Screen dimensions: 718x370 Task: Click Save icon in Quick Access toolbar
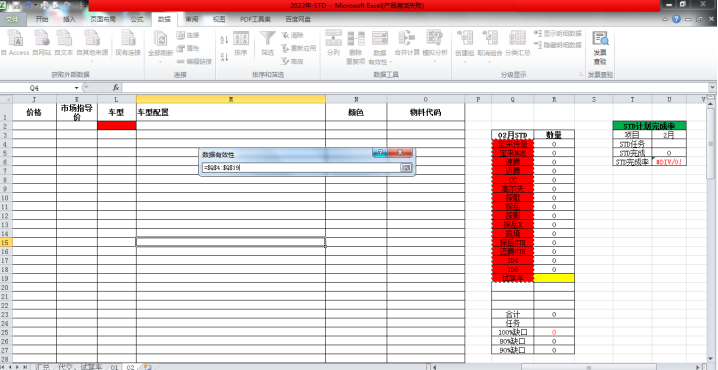pyautogui.click(x=16, y=5)
